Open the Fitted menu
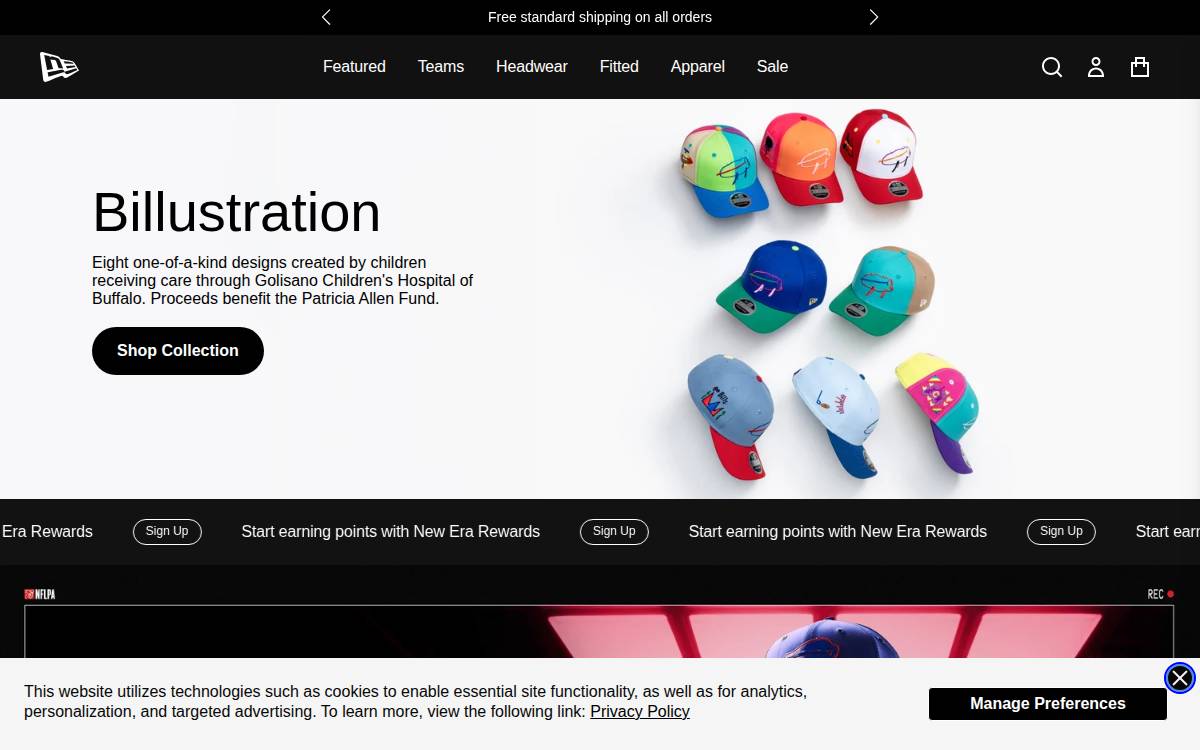 click(x=619, y=67)
